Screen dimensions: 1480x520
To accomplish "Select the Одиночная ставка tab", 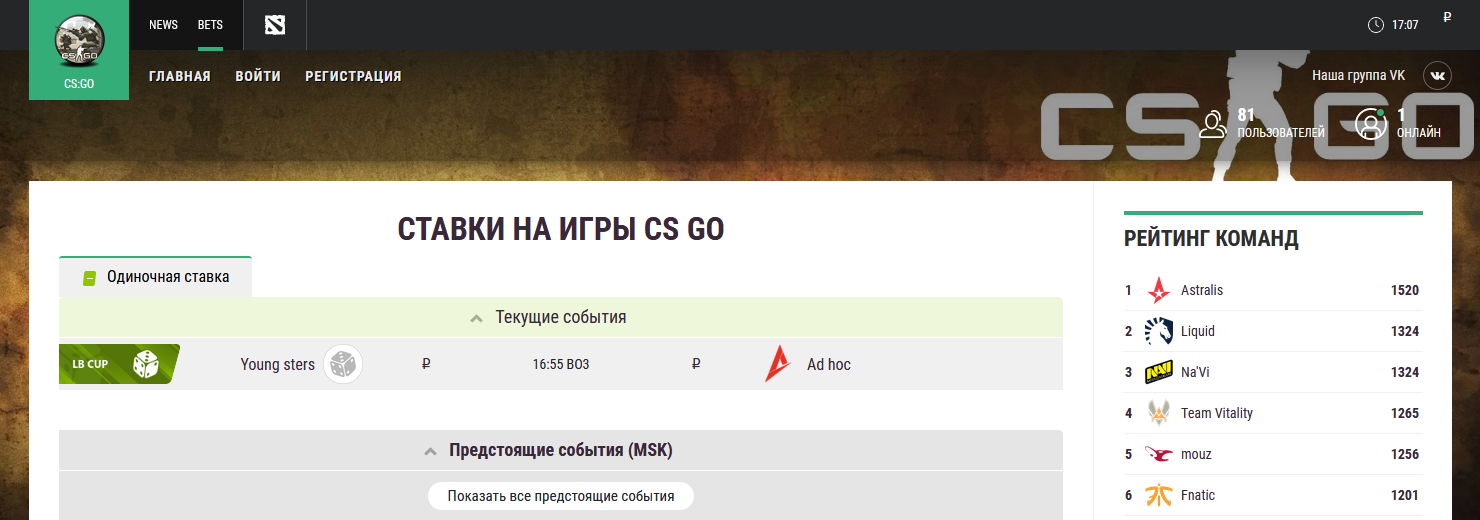I will [x=155, y=277].
